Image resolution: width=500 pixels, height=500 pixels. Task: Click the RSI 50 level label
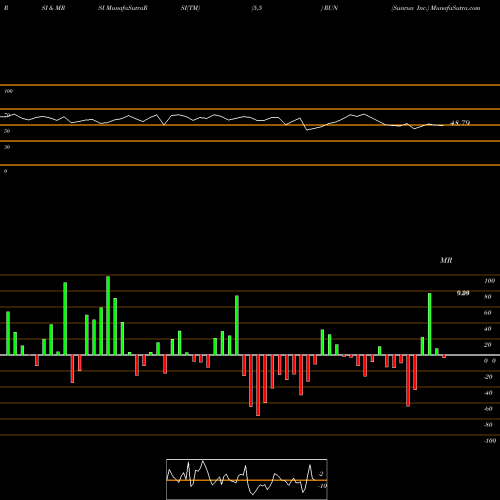[7, 131]
